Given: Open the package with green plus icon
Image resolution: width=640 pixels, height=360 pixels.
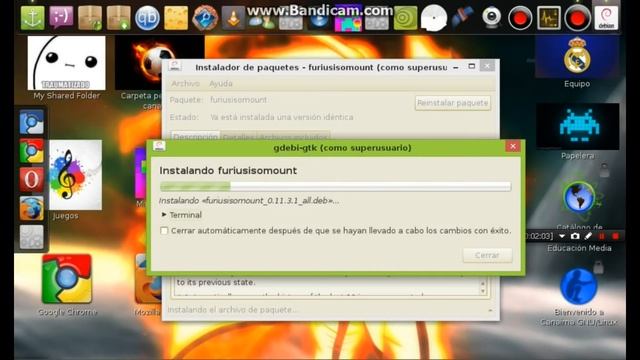Looking at the screenshot, I should [118, 18].
